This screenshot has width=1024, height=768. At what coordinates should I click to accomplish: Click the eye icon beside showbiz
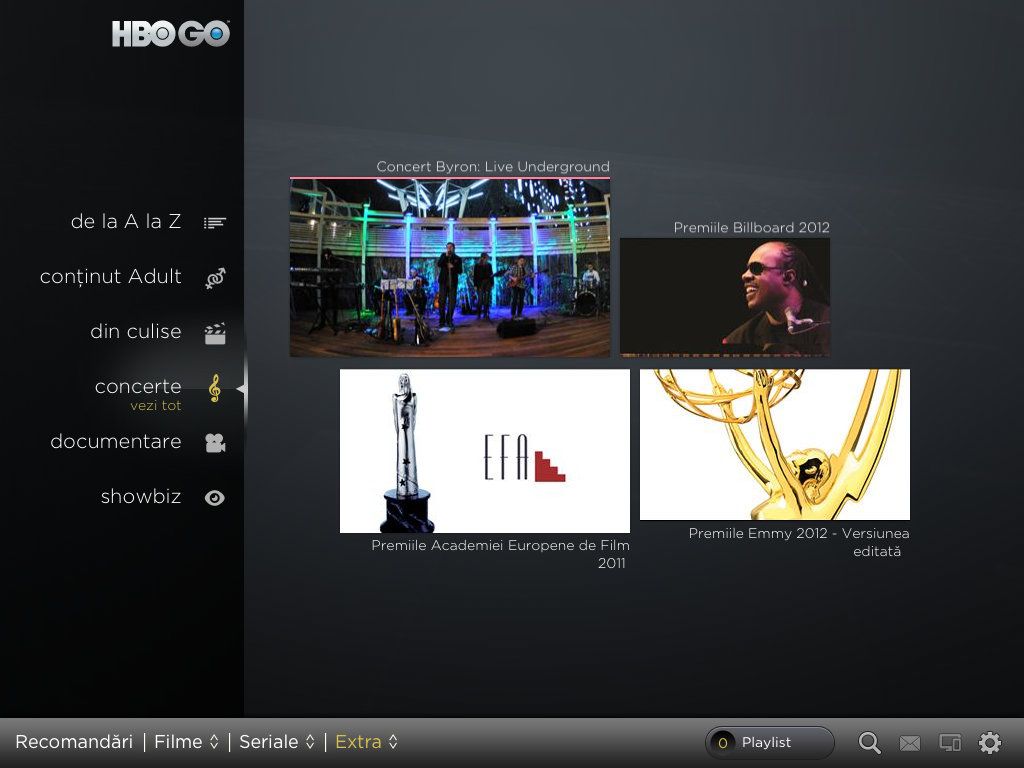(214, 498)
